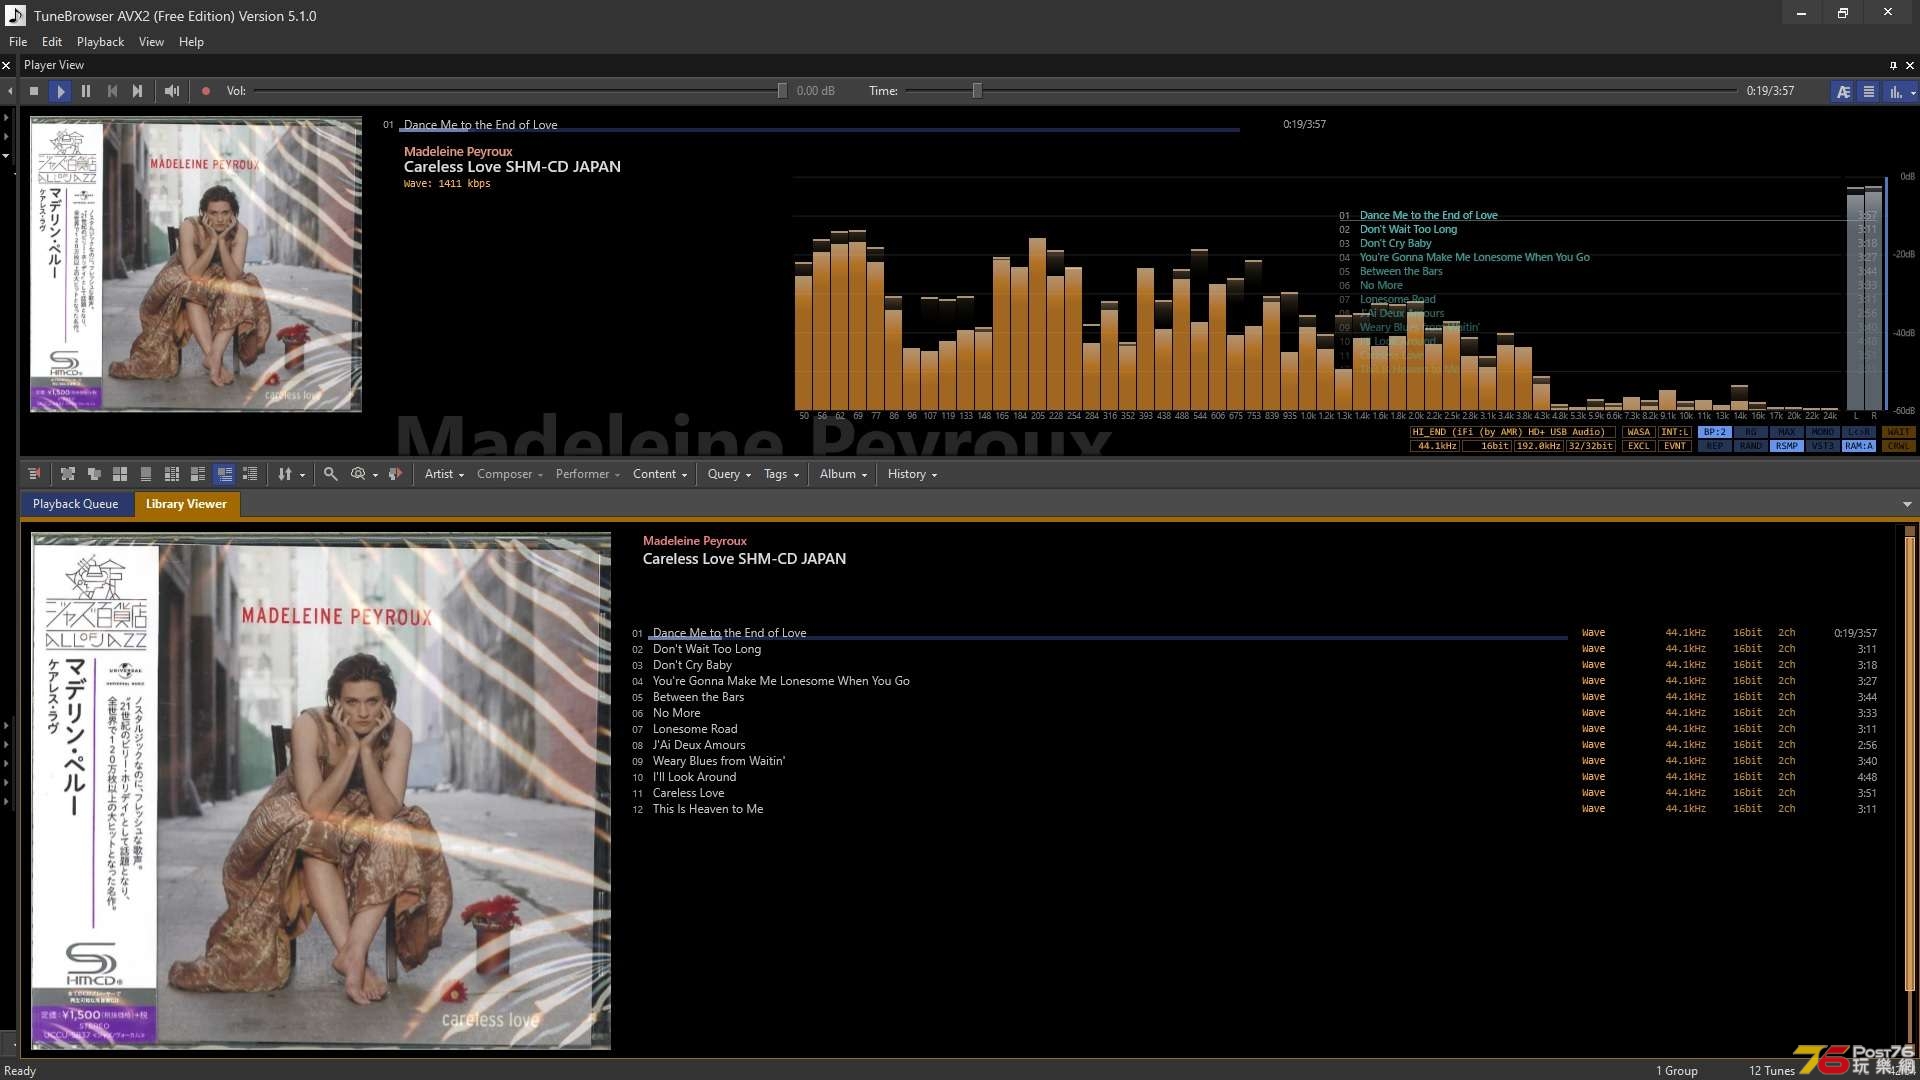The width and height of the screenshot is (1920, 1080).
Task: Select the indented list view icon
Action: [250, 474]
